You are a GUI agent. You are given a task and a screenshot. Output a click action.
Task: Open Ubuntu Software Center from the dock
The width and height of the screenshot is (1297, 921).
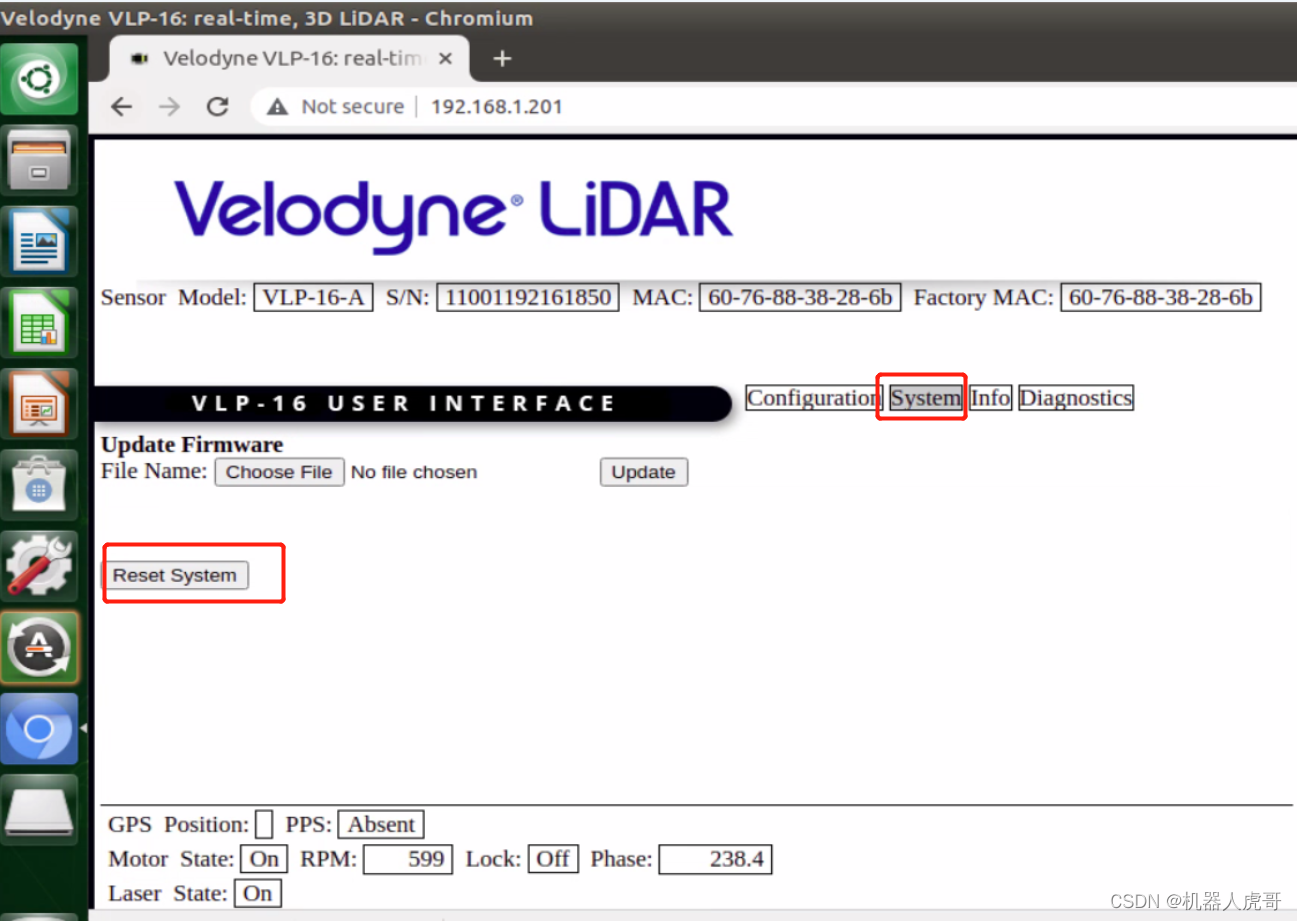pyautogui.click(x=39, y=485)
